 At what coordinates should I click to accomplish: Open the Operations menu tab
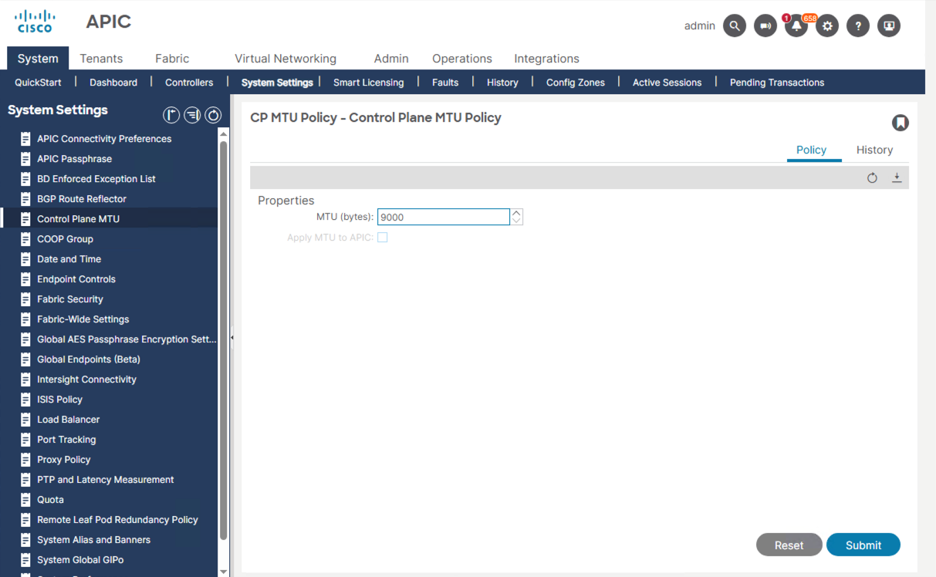(x=462, y=58)
